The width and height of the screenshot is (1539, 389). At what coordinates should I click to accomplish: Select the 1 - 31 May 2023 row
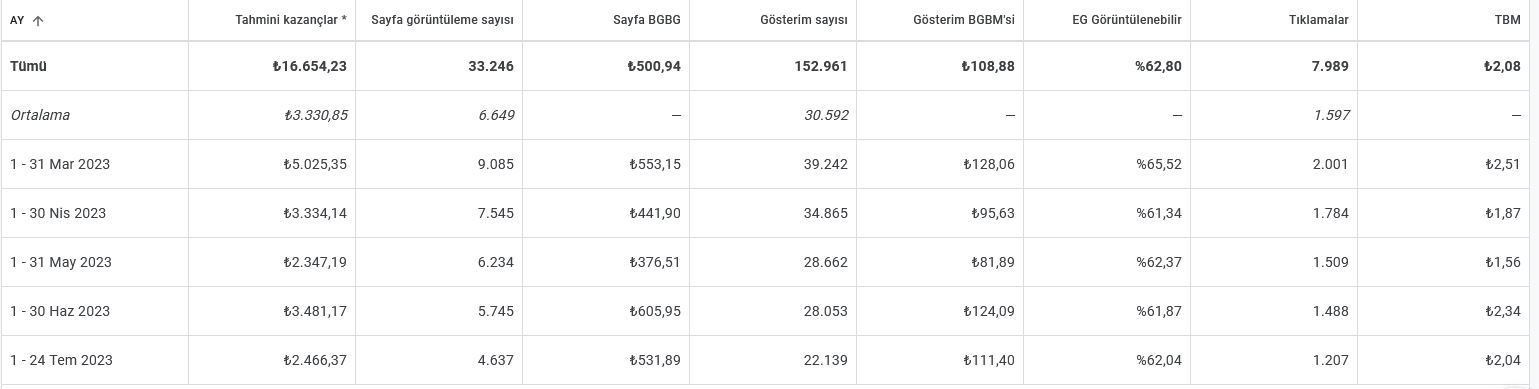click(769, 262)
